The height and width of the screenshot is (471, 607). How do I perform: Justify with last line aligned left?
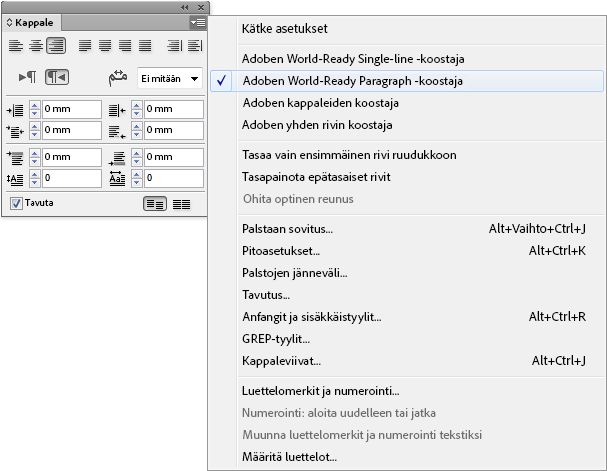pyautogui.click(x=85, y=46)
